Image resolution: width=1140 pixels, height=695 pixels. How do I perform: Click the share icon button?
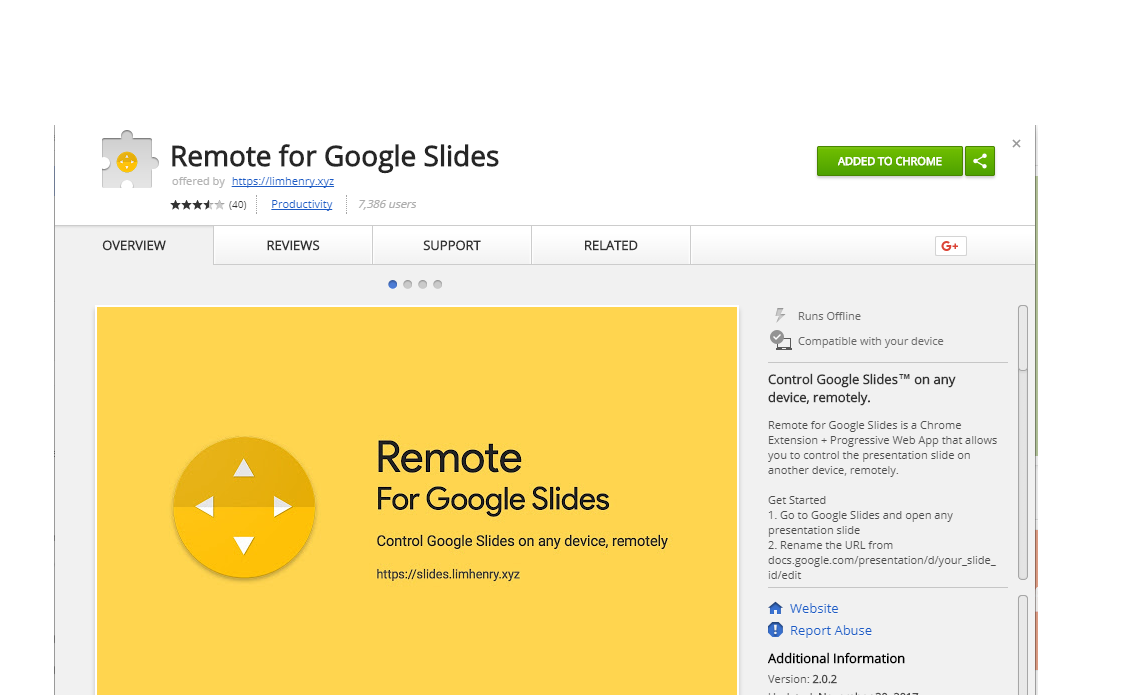point(979,161)
